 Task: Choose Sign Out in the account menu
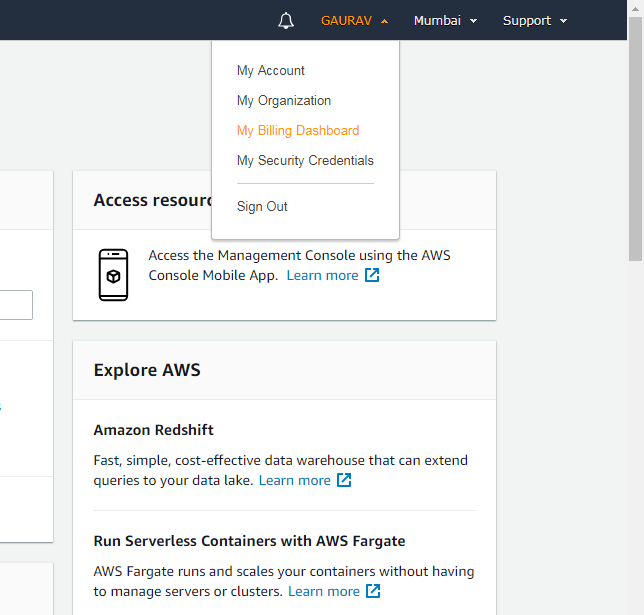pos(262,206)
